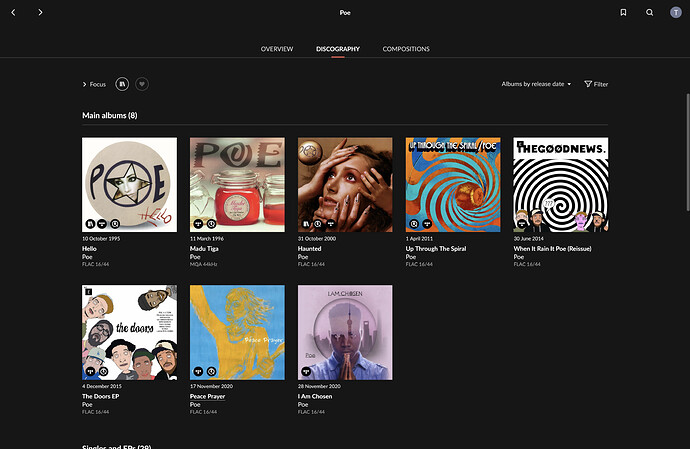This screenshot has width=690, height=449.
Task: Click TIDAL badge on The Doors EP cover
Action: click(x=91, y=372)
